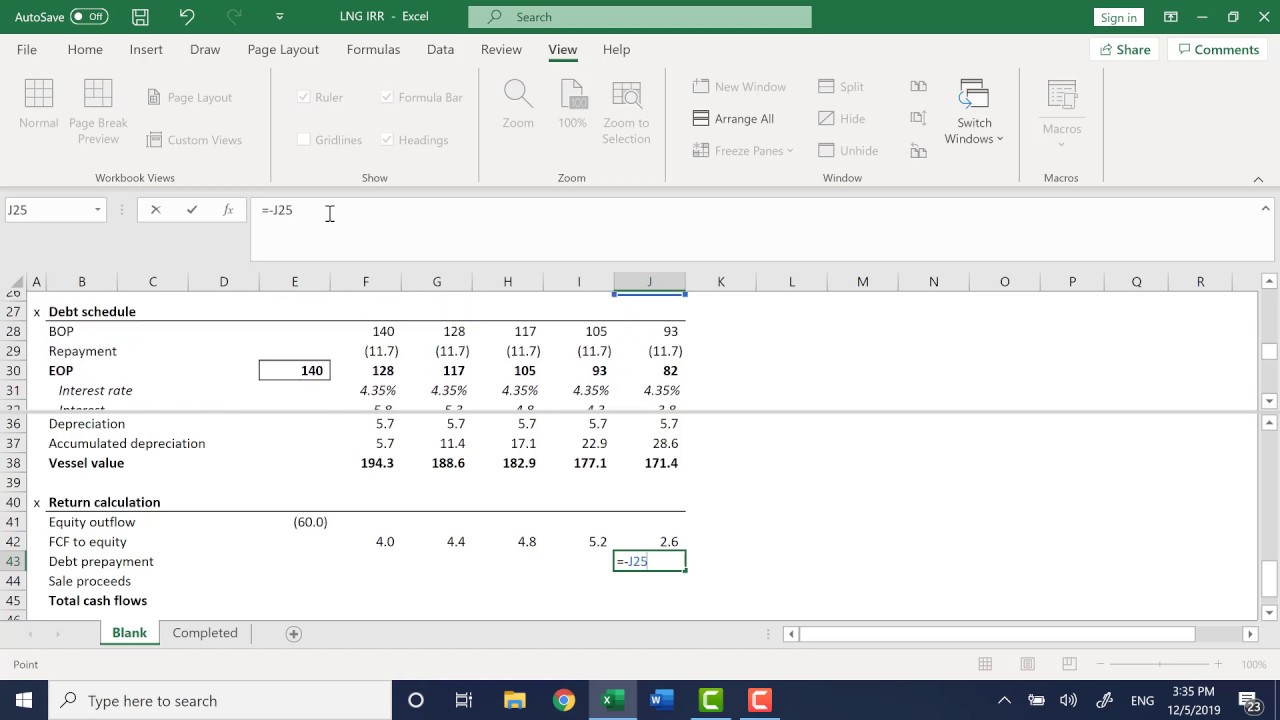This screenshot has height=720, width=1280.
Task: Add a new sheet with plus icon
Action: coord(293,633)
